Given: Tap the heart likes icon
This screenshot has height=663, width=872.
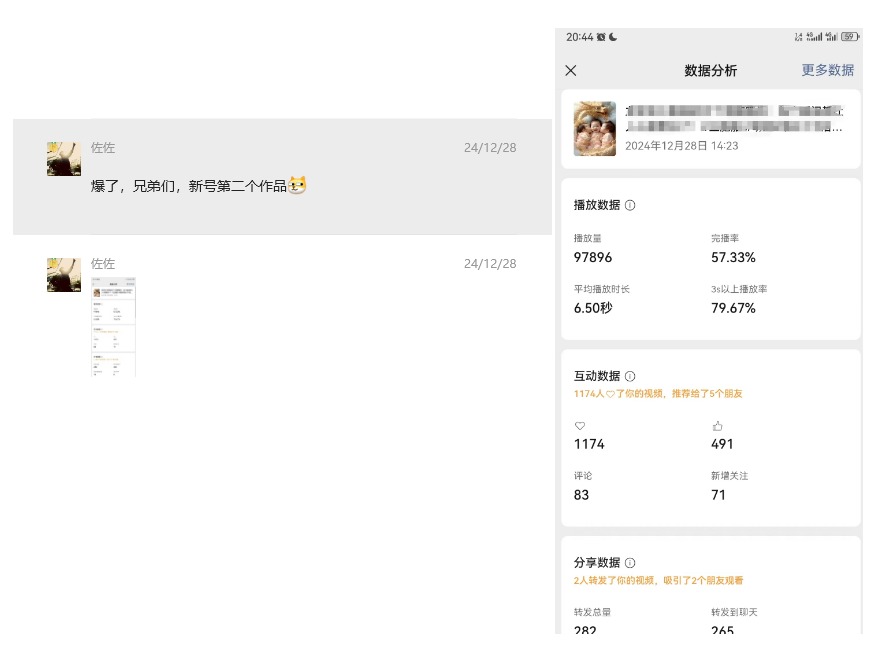Looking at the screenshot, I should point(580,426).
